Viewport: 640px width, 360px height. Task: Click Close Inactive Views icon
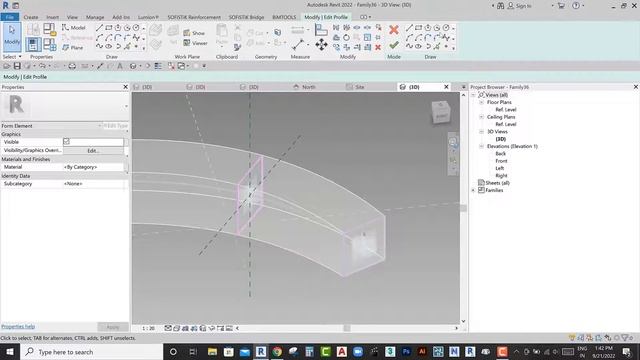(171, 66)
